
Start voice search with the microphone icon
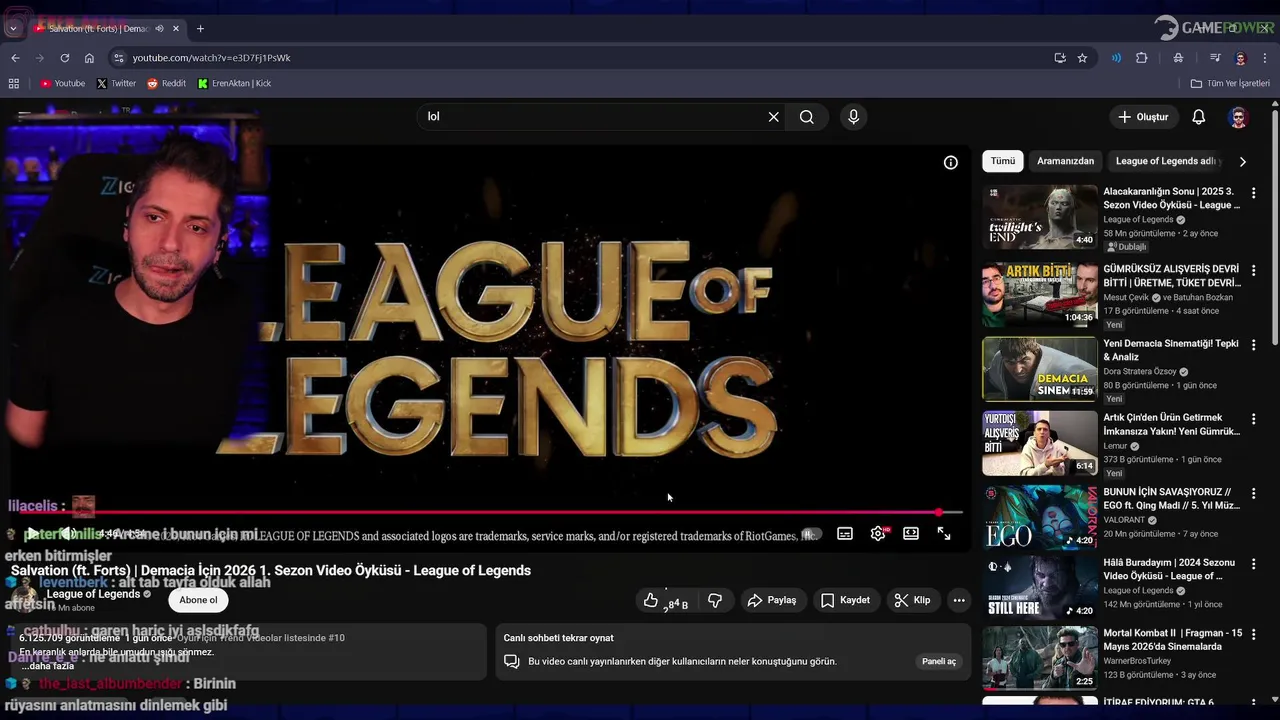(x=853, y=117)
